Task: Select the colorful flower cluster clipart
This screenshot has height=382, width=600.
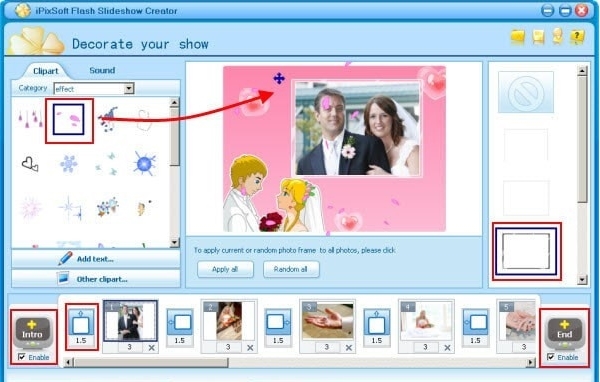Action: (108, 207)
